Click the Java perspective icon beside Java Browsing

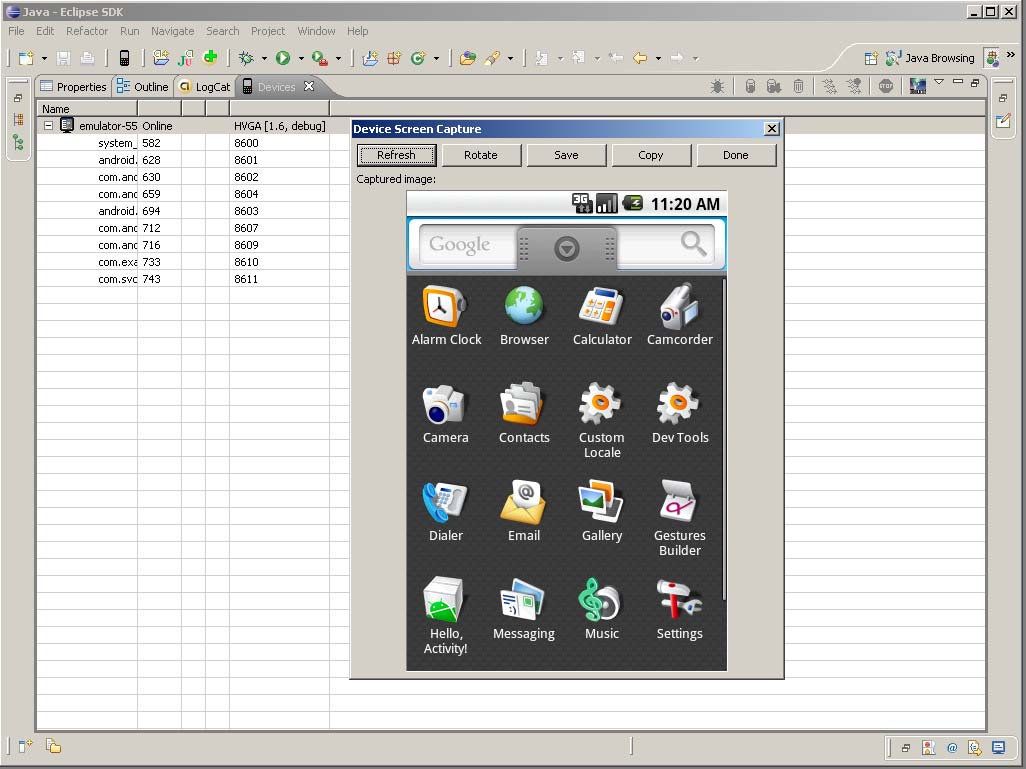click(993, 58)
